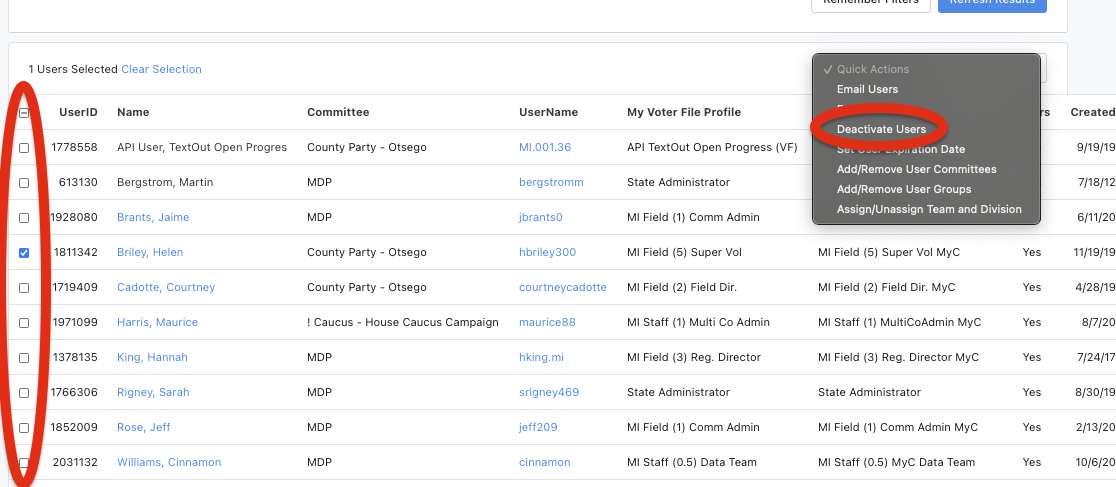Click the Remember Filters button
The width and height of the screenshot is (1116, 487).
(870, 3)
